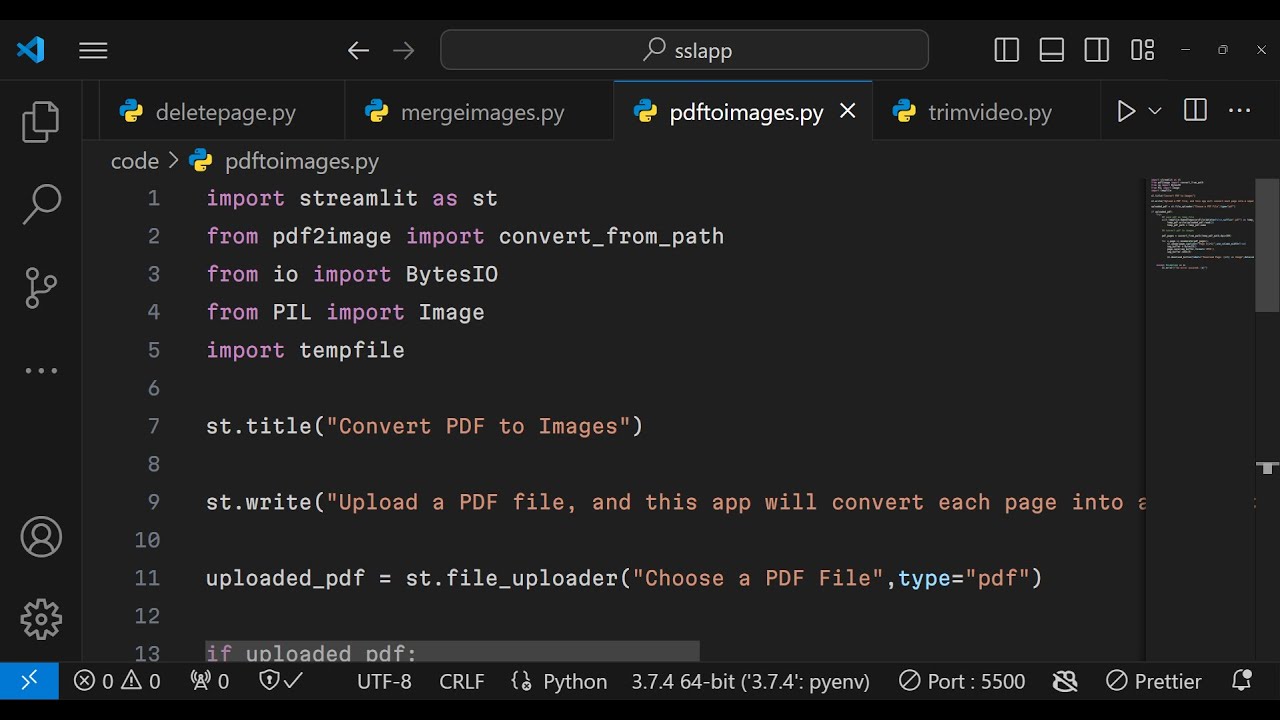The width and height of the screenshot is (1280, 720).
Task: Toggle the primary side bar layout icon
Action: pos(1007,50)
